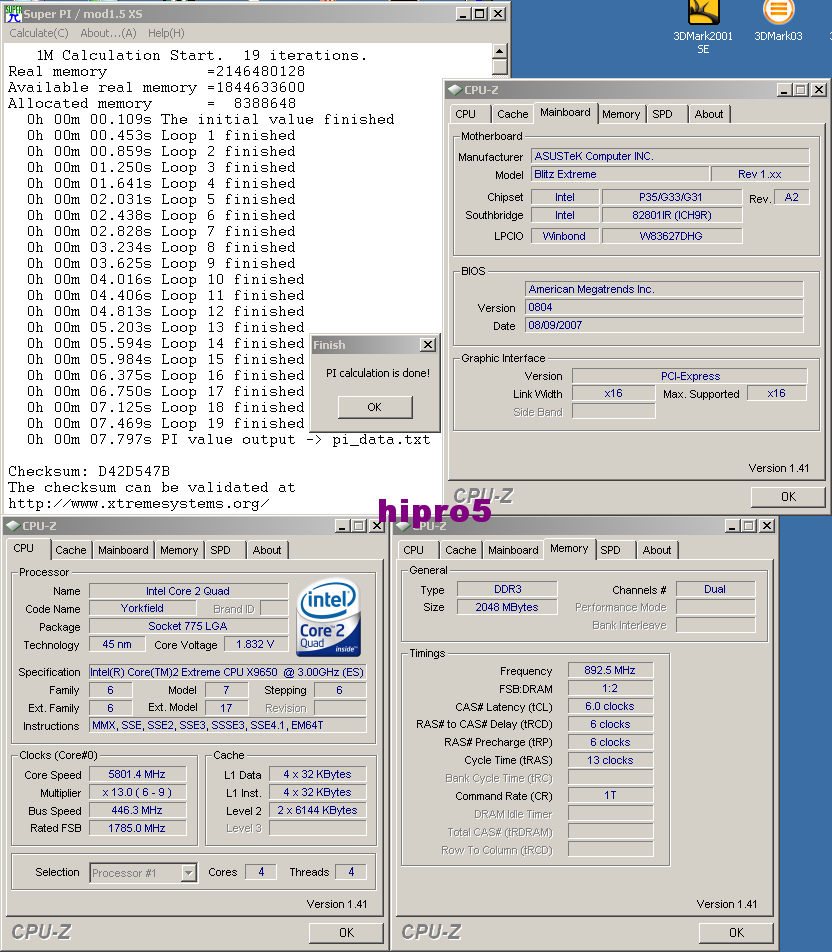The width and height of the screenshot is (832, 952).
Task: Click the multiplier value x 13.0 (6 - 9)
Action: coord(137,792)
